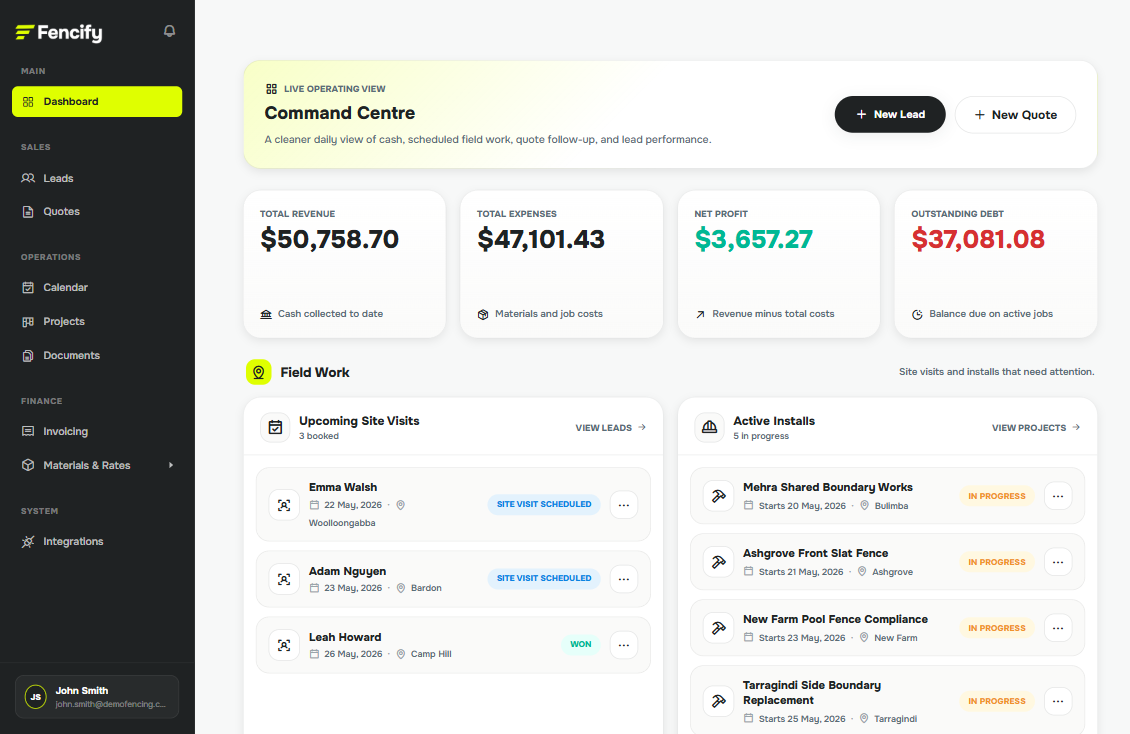Click the Dashboard grid icon
This screenshot has width=1130, height=734.
tap(28, 102)
